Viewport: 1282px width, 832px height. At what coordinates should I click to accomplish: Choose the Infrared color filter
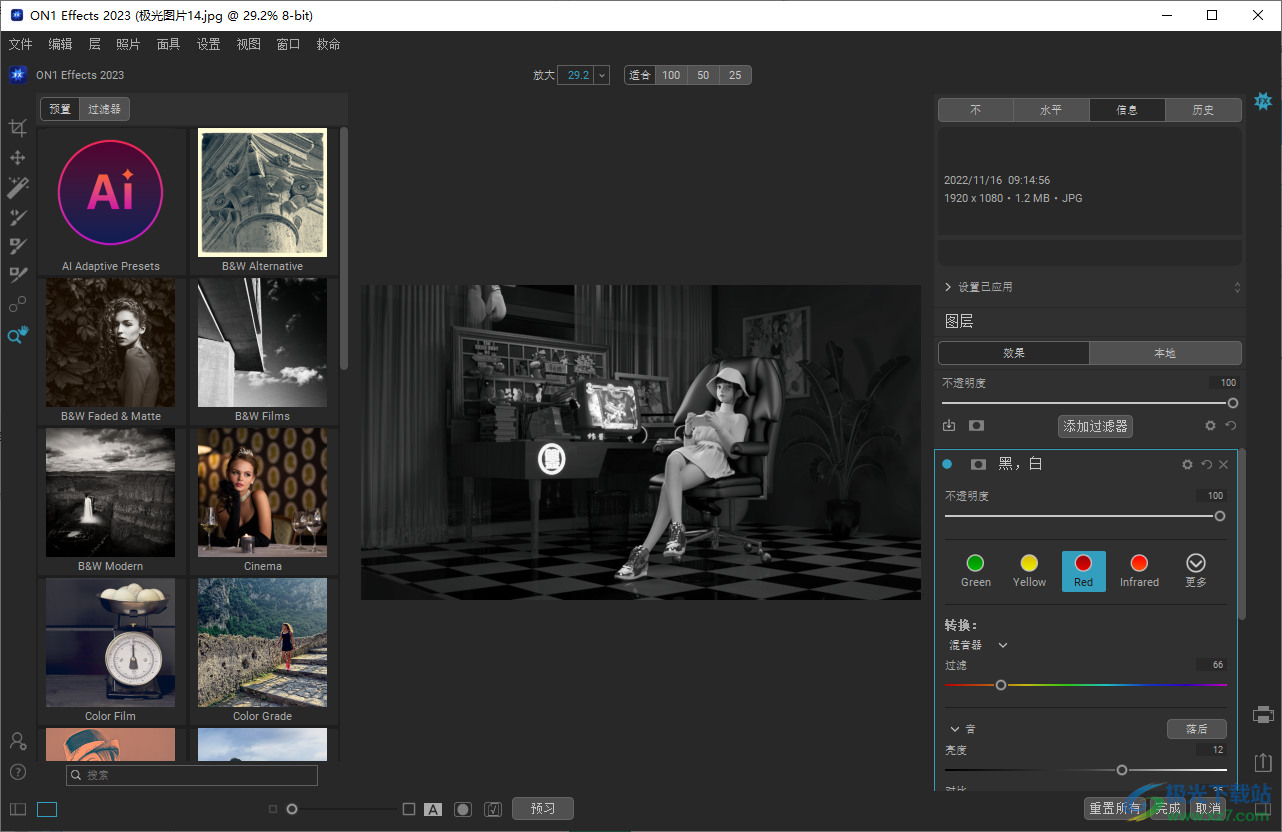pos(1139,571)
